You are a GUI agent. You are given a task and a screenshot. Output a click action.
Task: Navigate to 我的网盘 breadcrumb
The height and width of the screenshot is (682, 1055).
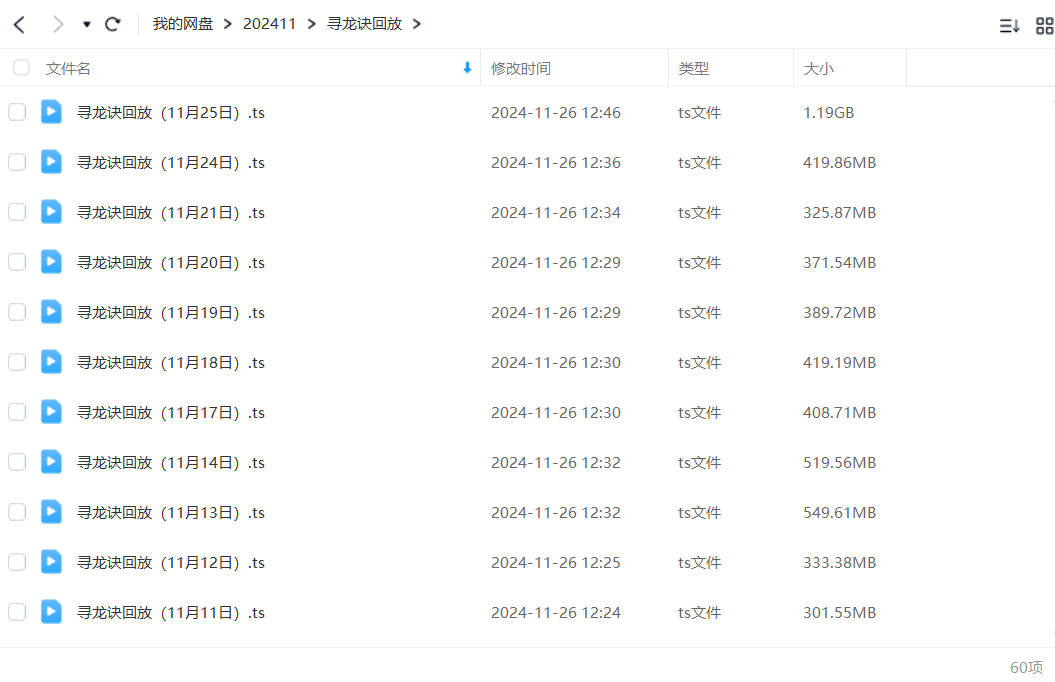[x=182, y=24]
